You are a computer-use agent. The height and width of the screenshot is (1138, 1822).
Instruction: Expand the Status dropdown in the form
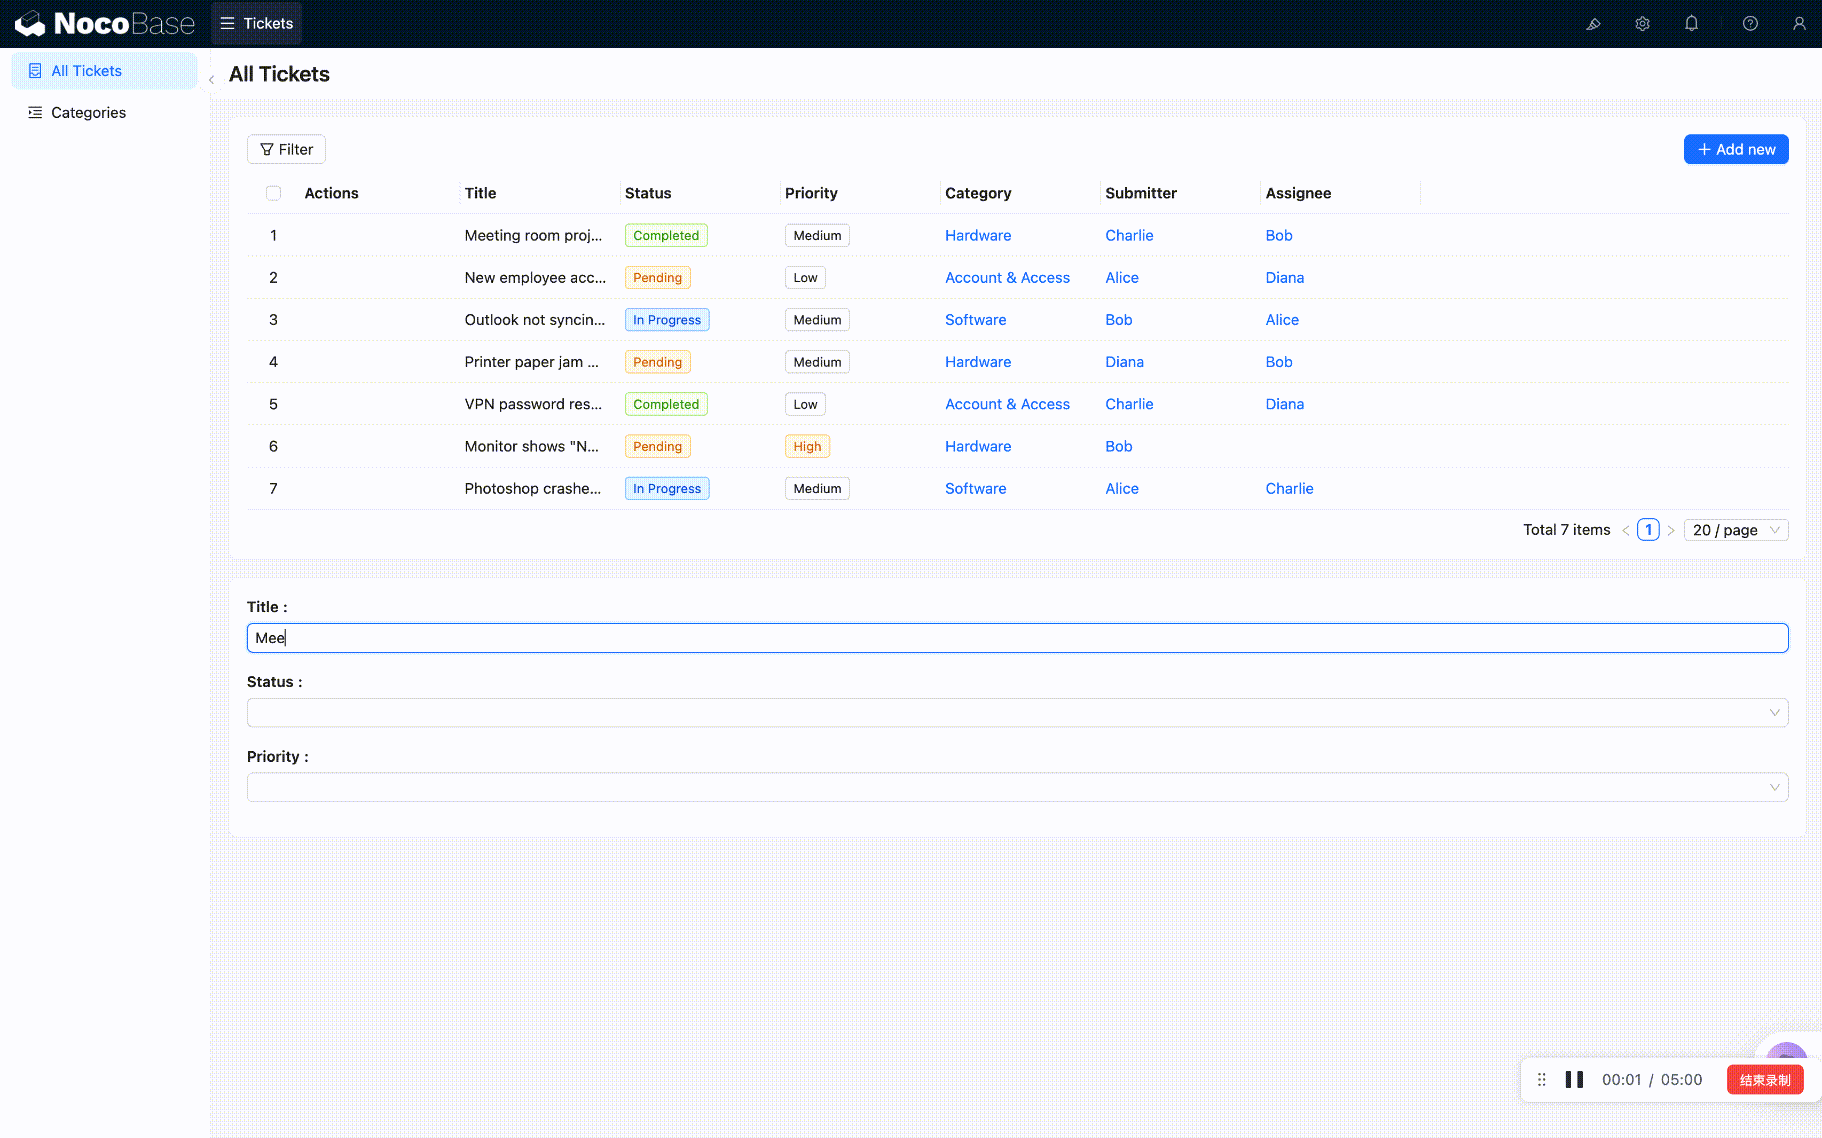point(1017,713)
